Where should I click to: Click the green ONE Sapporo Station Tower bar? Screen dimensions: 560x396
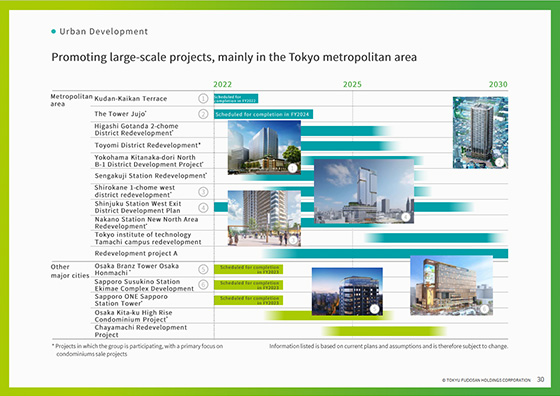tap(249, 300)
